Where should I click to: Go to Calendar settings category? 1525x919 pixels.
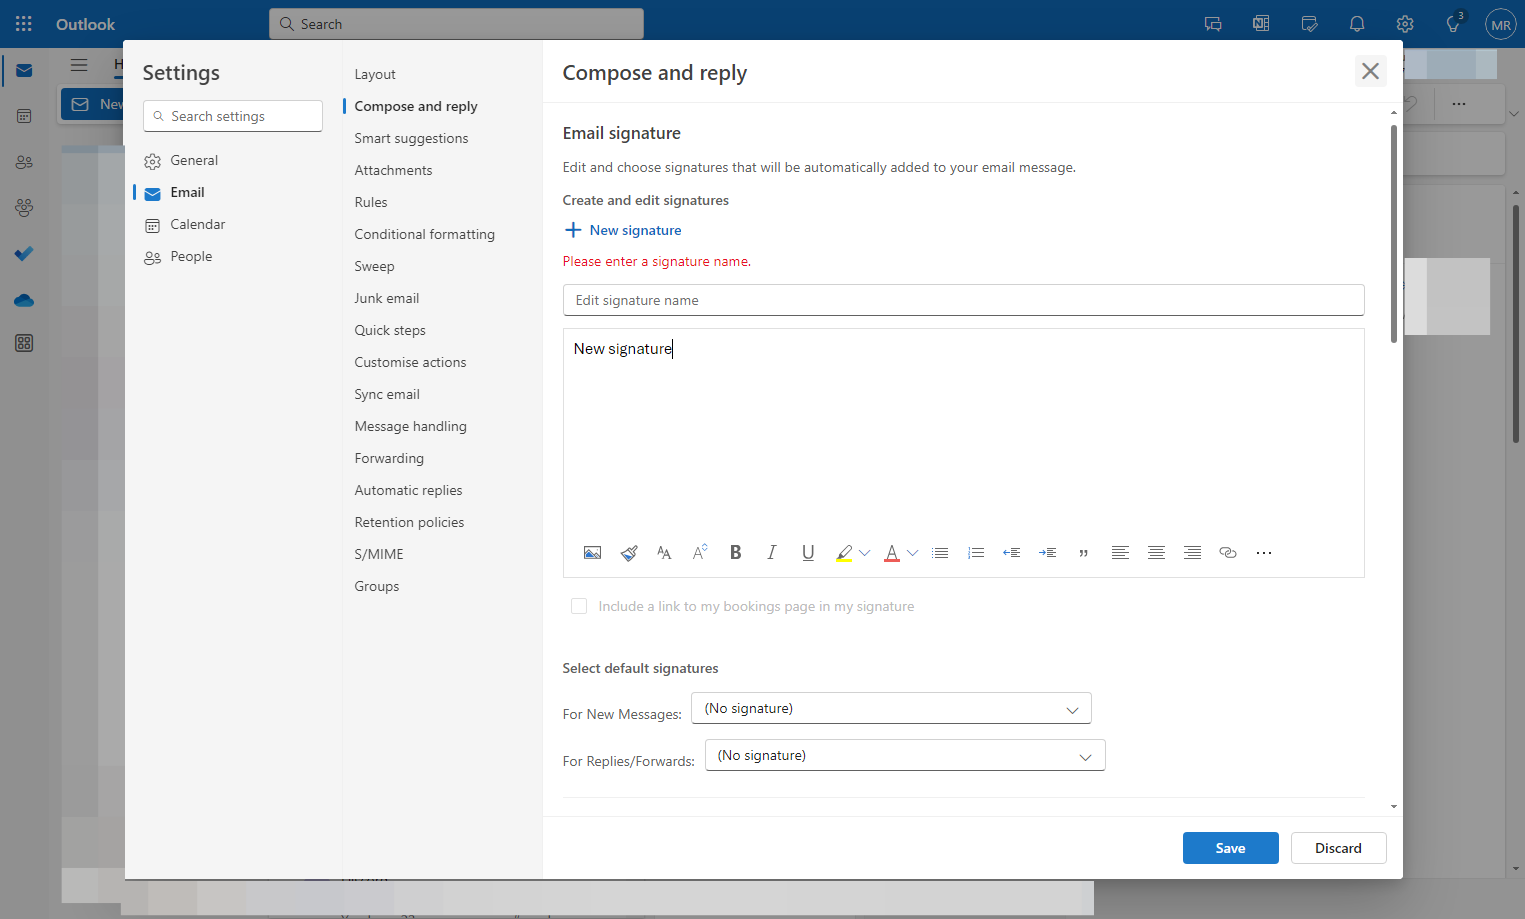(198, 224)
